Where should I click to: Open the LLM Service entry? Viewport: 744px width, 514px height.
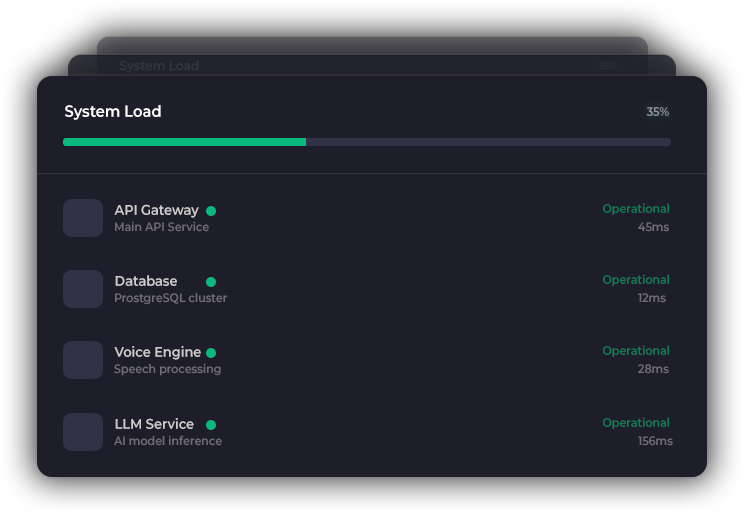pos(154,424)
